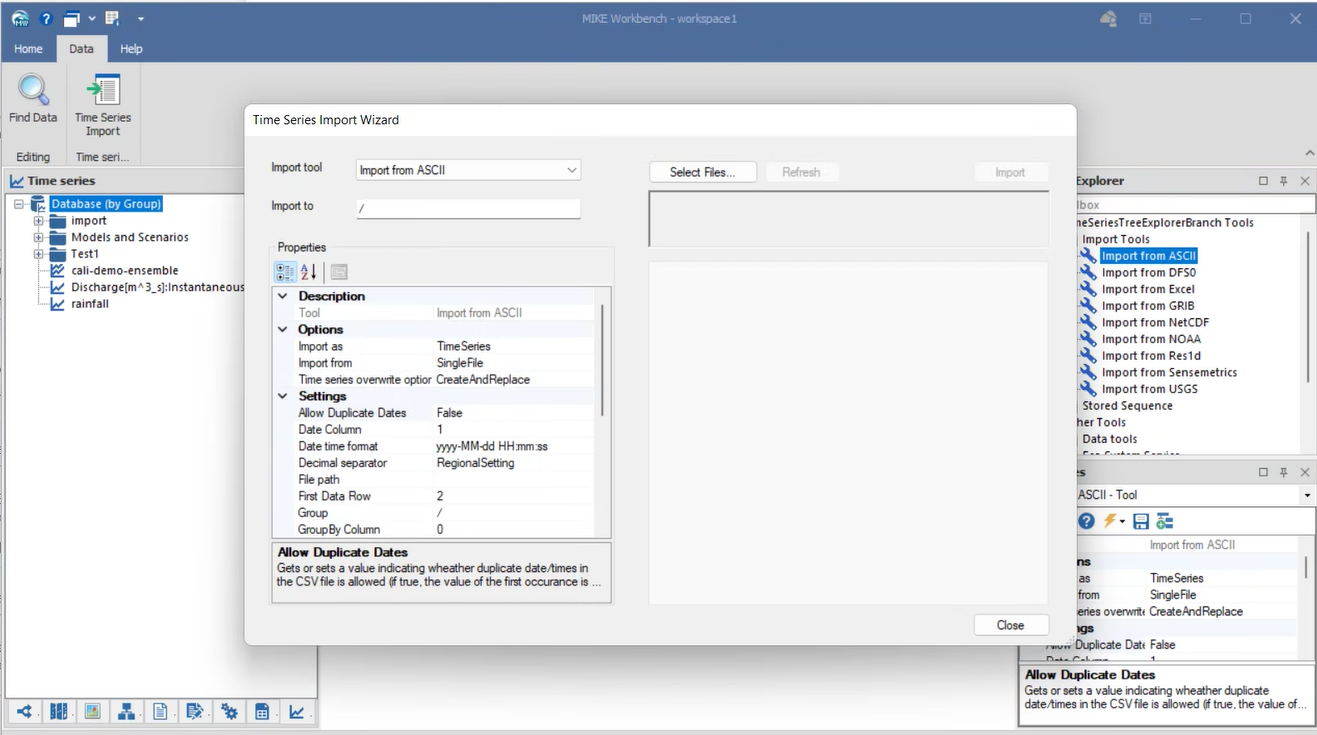This screenshot has height=735, width=1317.
Task: Collapse the Description property category
Action: point(283,296)
